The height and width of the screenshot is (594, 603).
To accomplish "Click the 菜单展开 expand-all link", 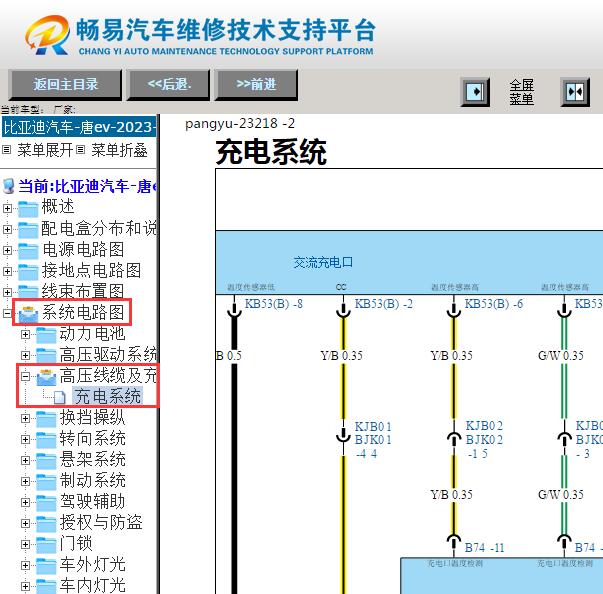I will pyautogui.click(x=45, y=150).
